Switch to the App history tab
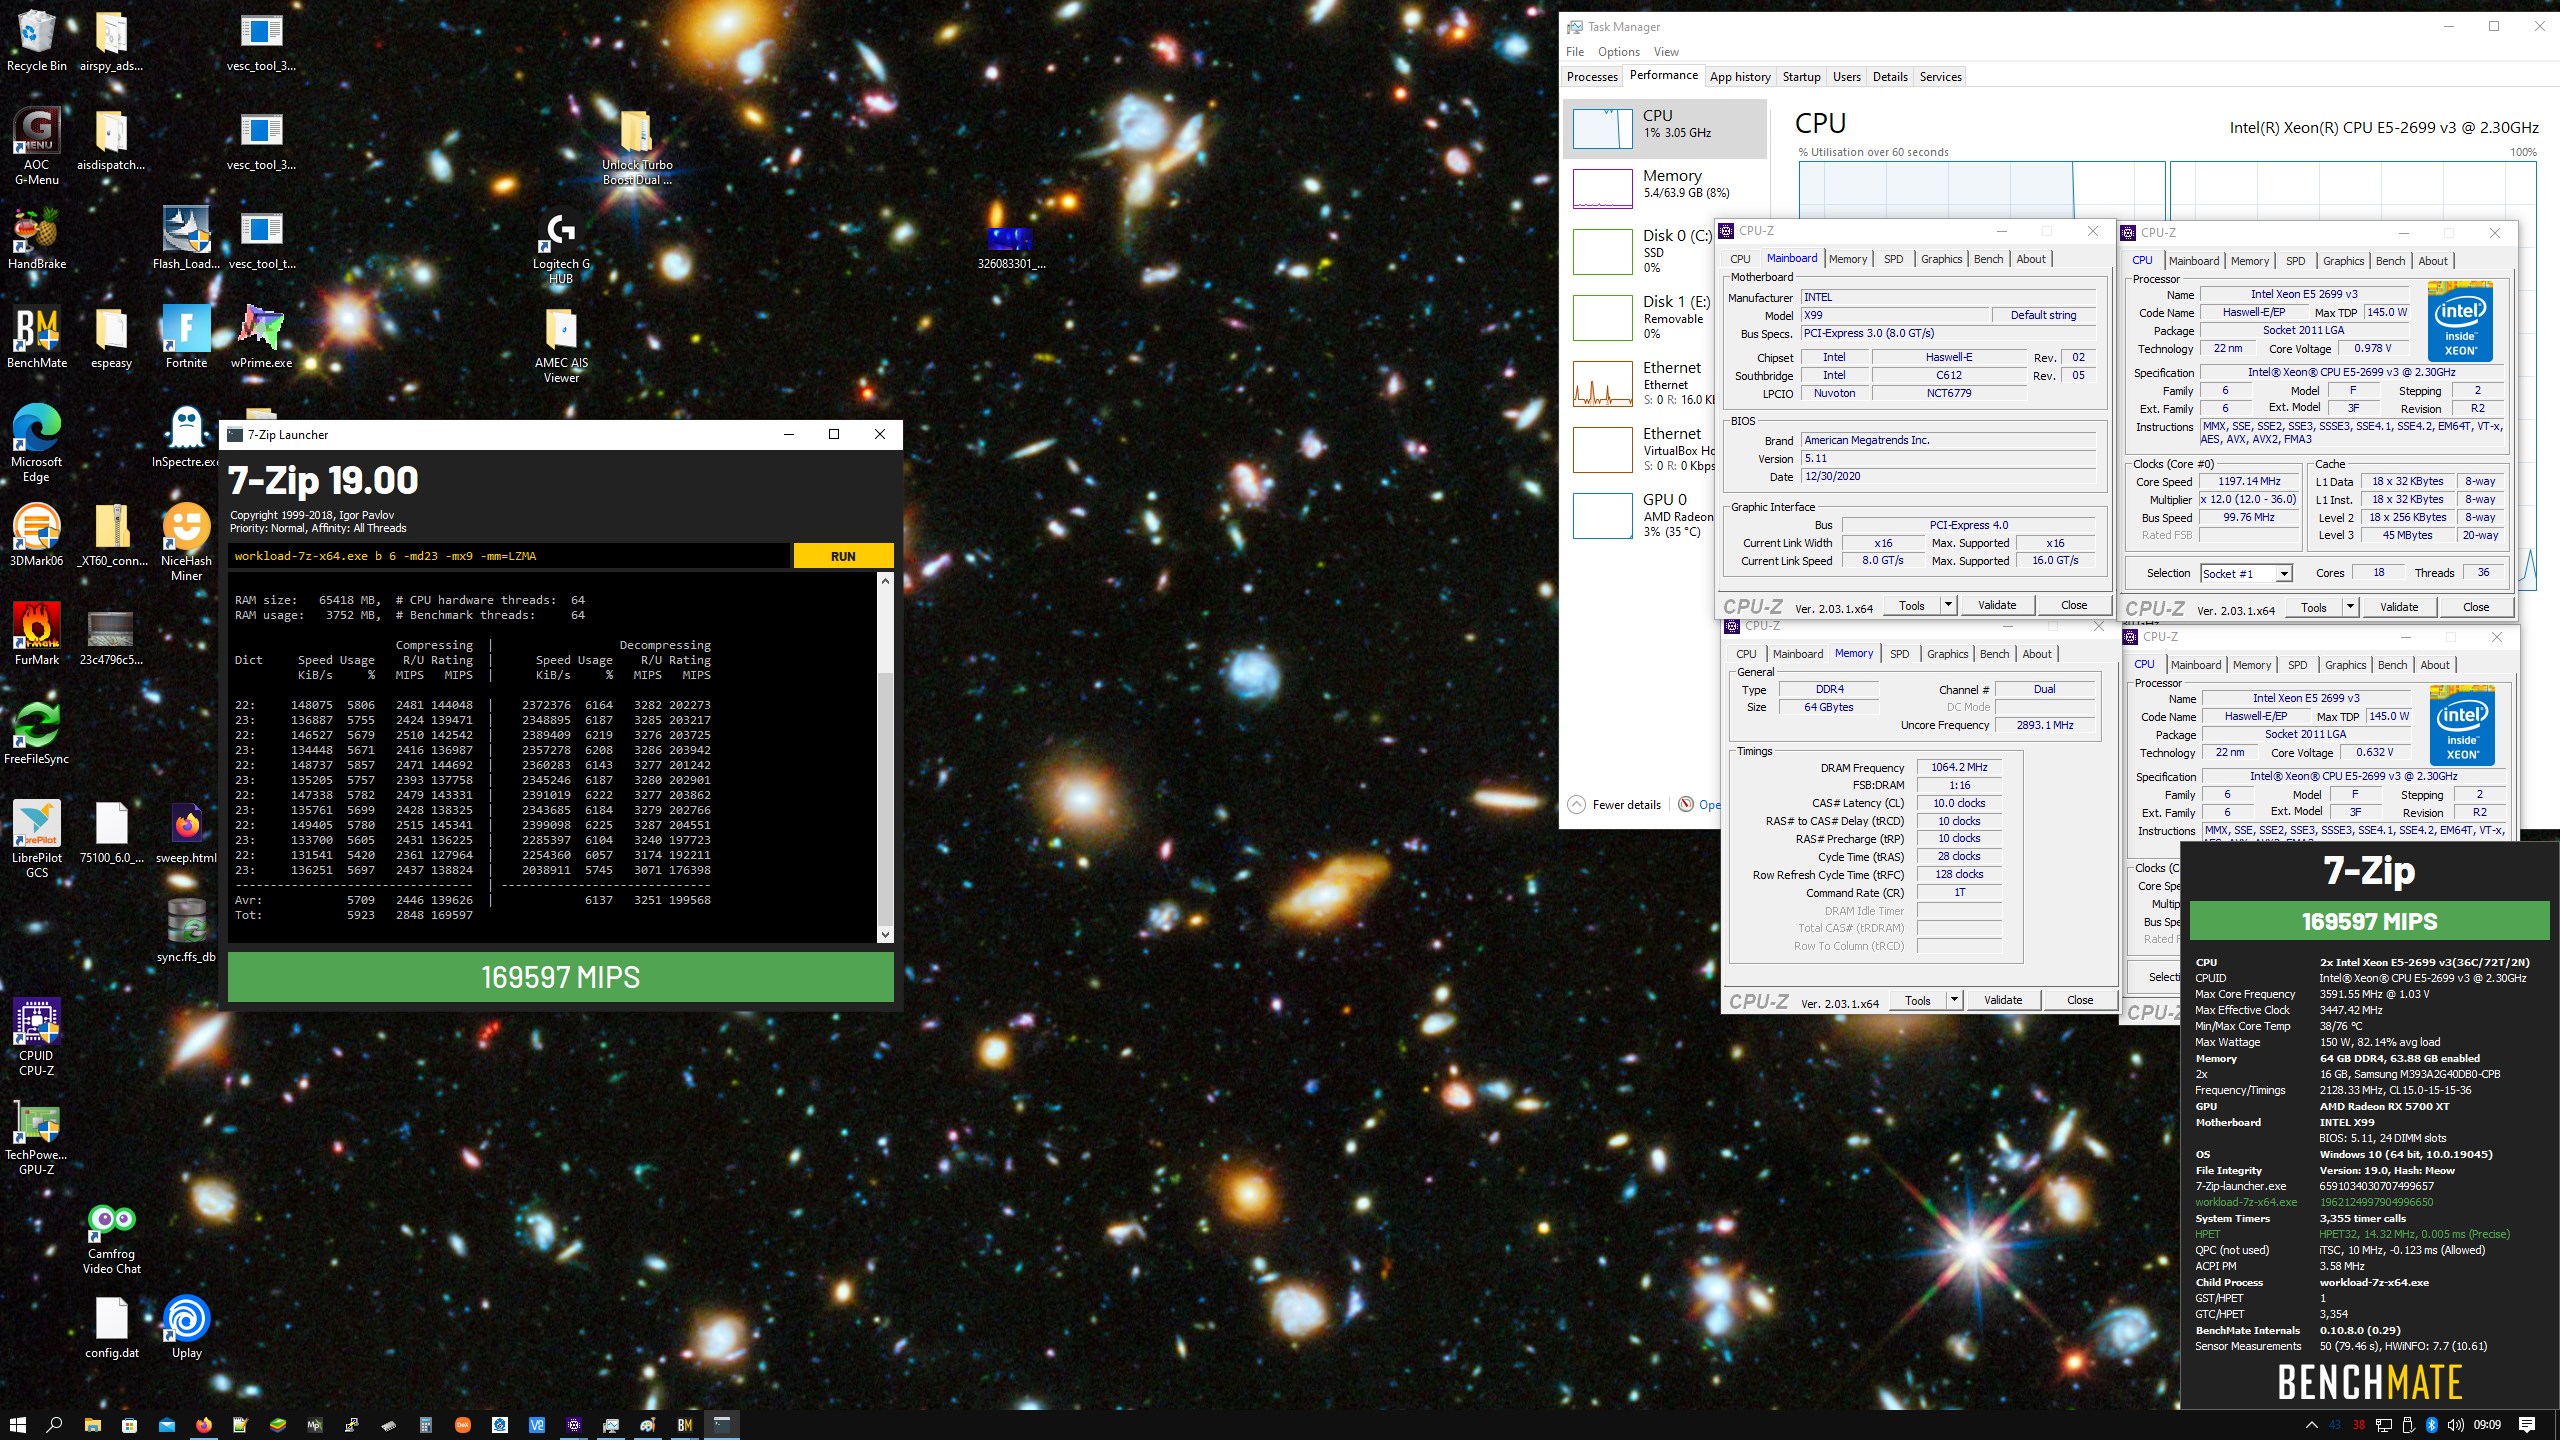 [1740, 76]
